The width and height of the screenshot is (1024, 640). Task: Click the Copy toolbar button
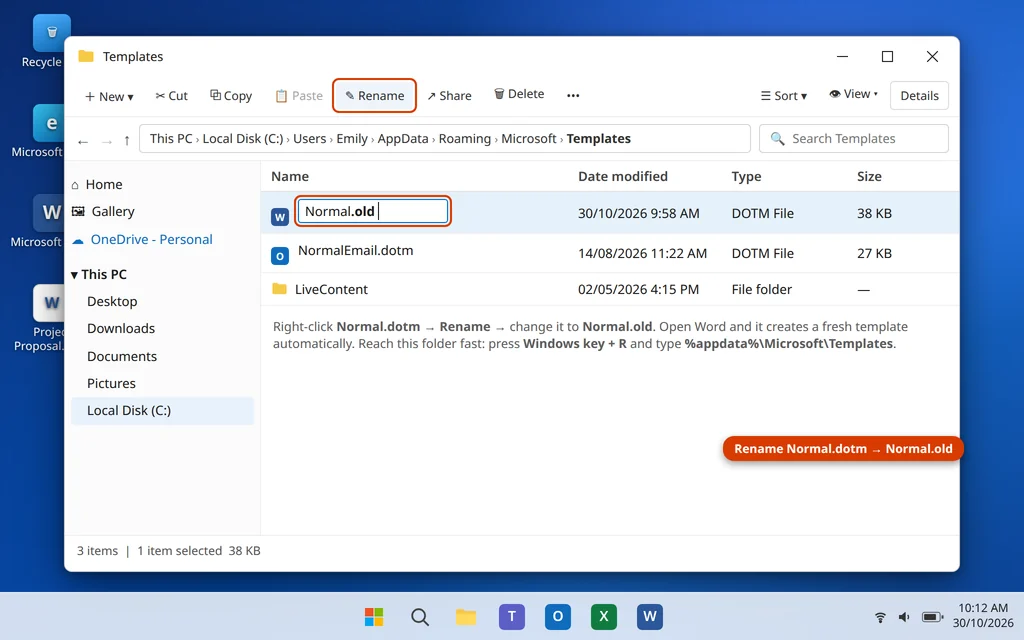coord(231,95)
